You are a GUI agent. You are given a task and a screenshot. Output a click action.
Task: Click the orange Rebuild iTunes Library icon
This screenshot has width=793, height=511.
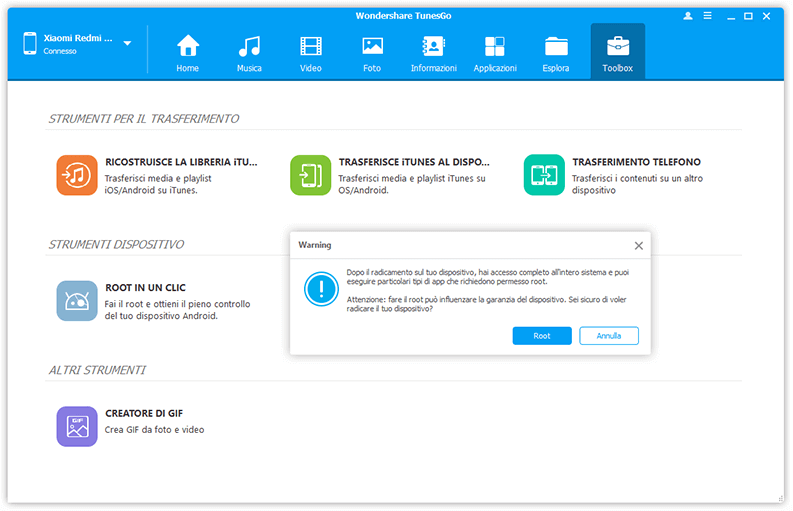coord(77,175)
